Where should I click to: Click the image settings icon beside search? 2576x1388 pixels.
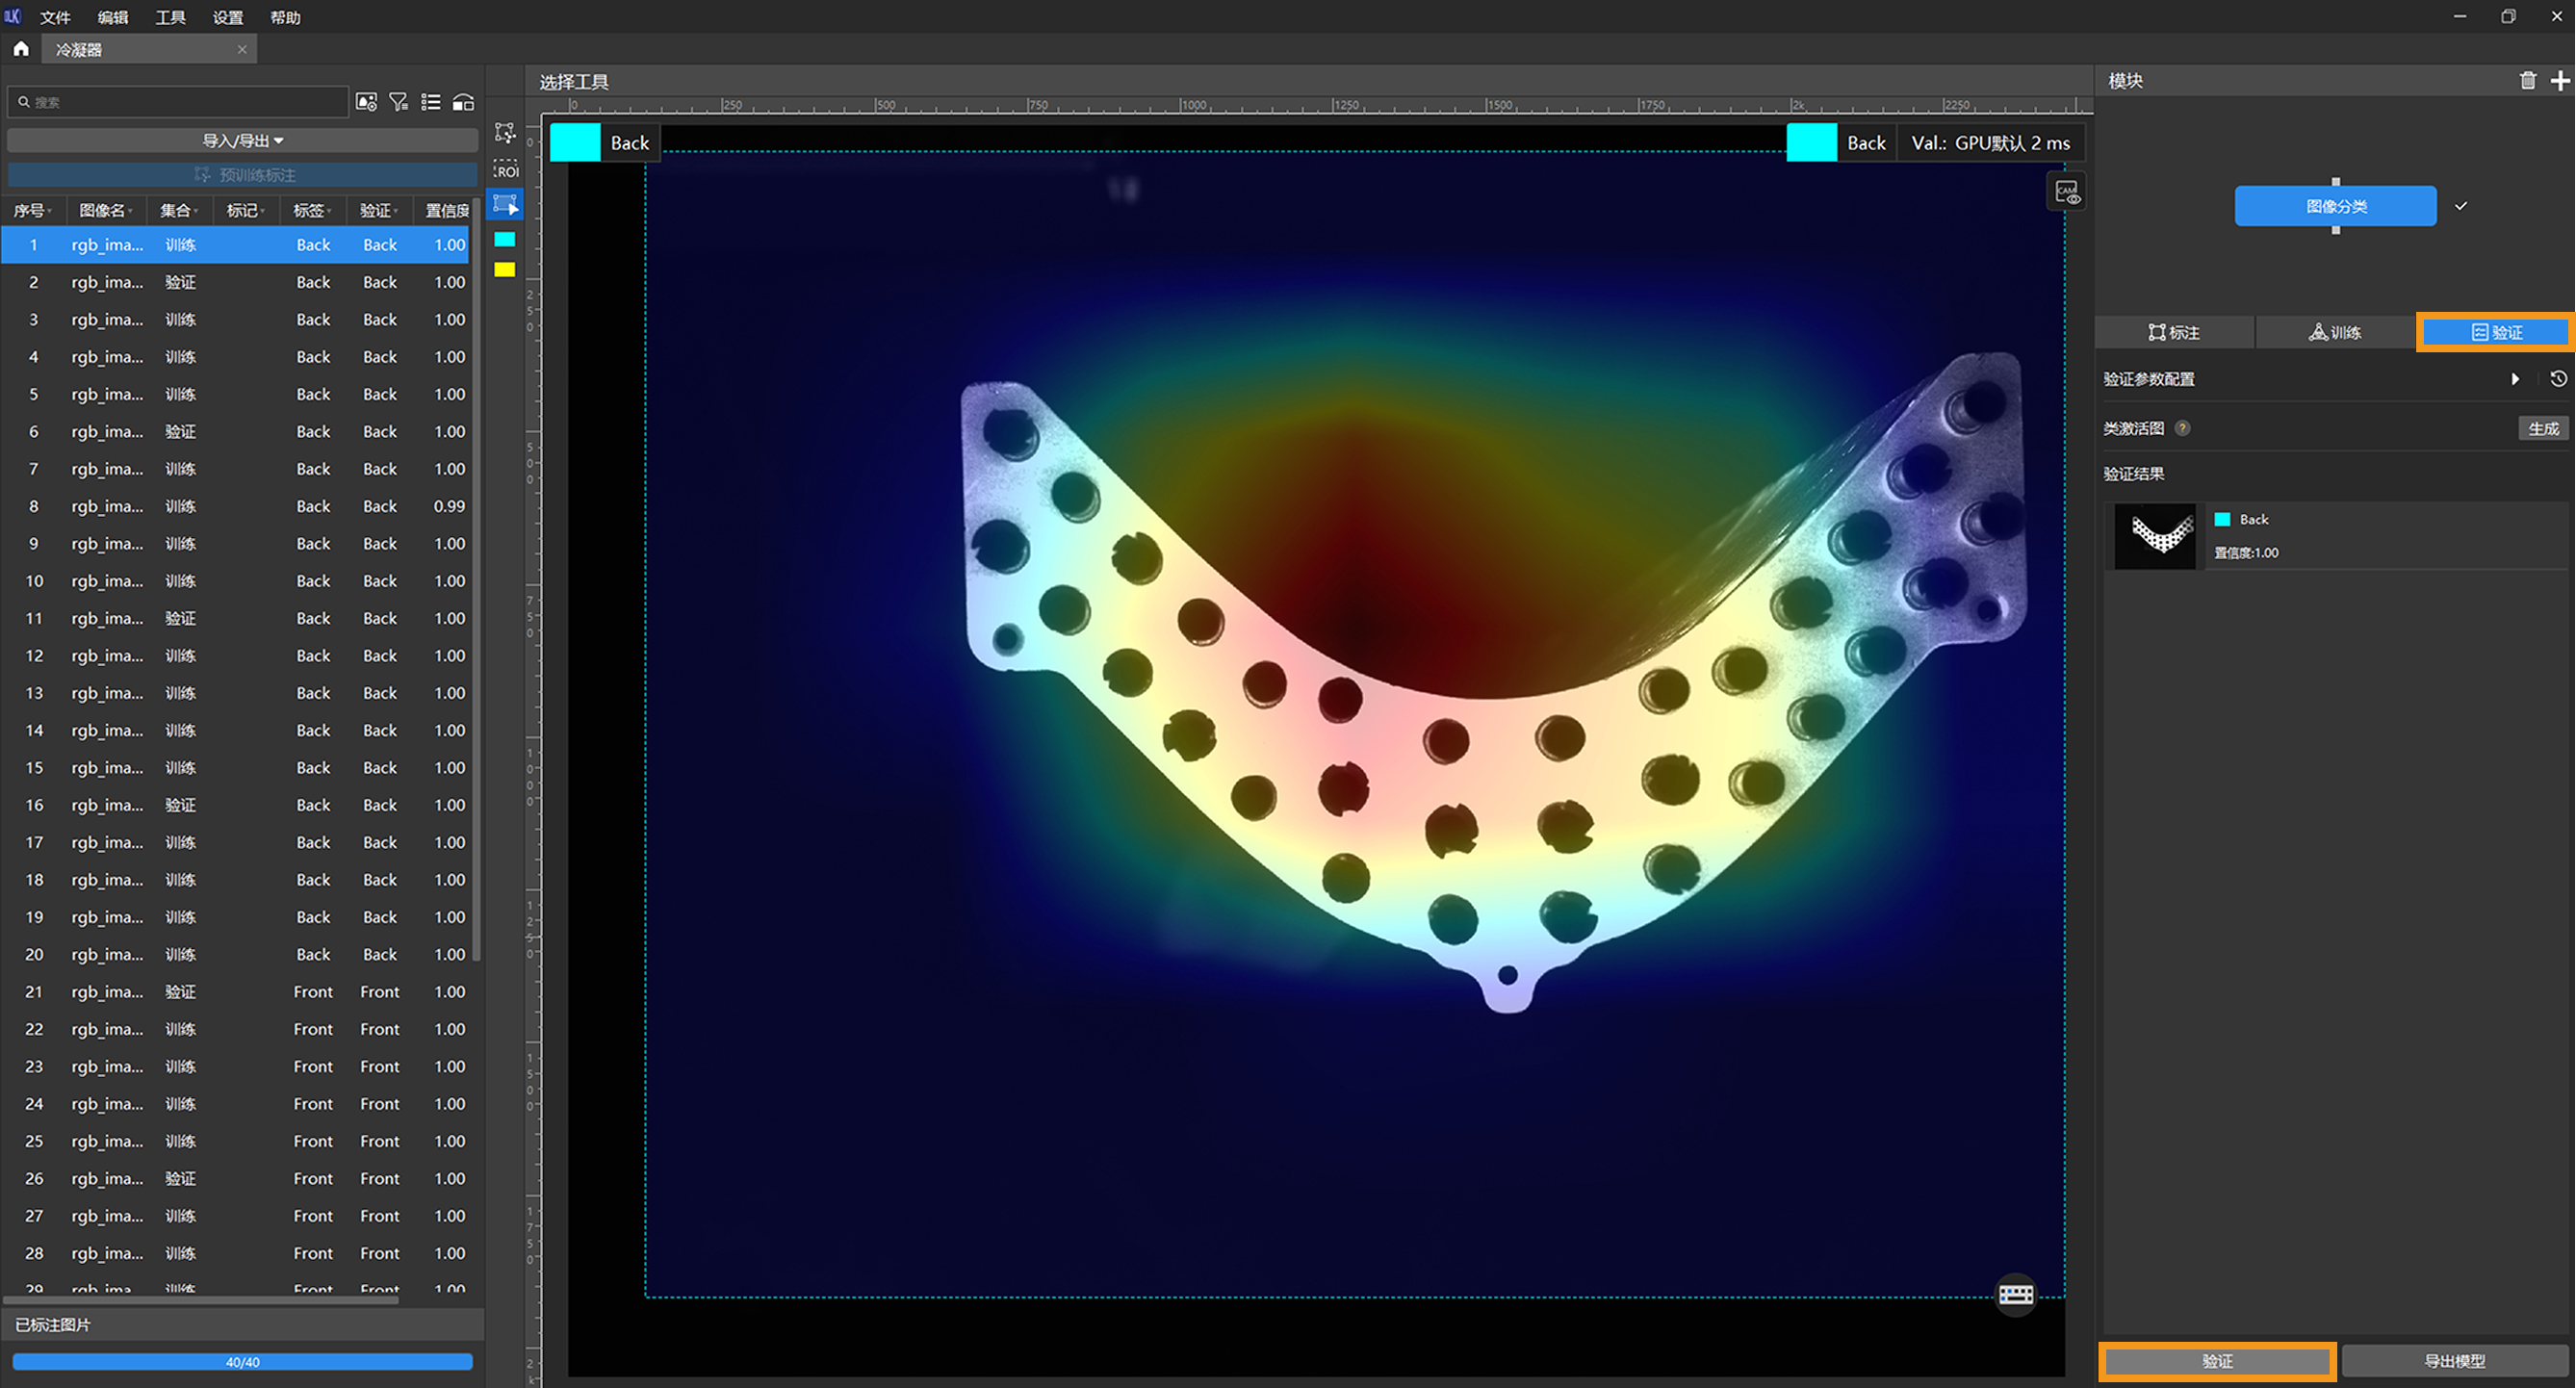(366, 102)
